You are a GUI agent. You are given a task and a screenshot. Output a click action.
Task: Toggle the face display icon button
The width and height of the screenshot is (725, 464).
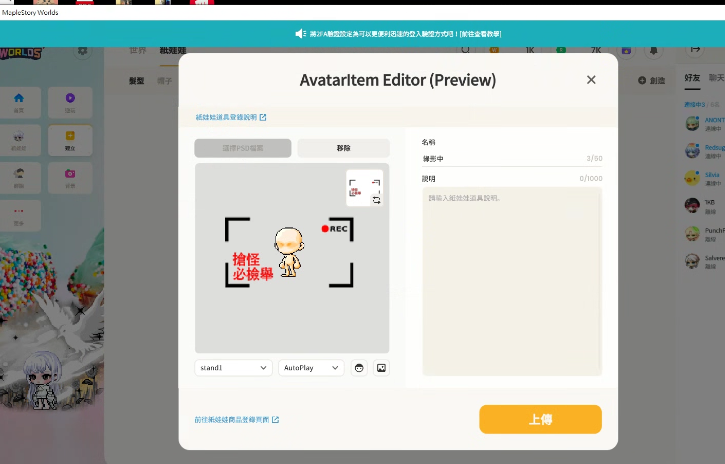point(359,368)
